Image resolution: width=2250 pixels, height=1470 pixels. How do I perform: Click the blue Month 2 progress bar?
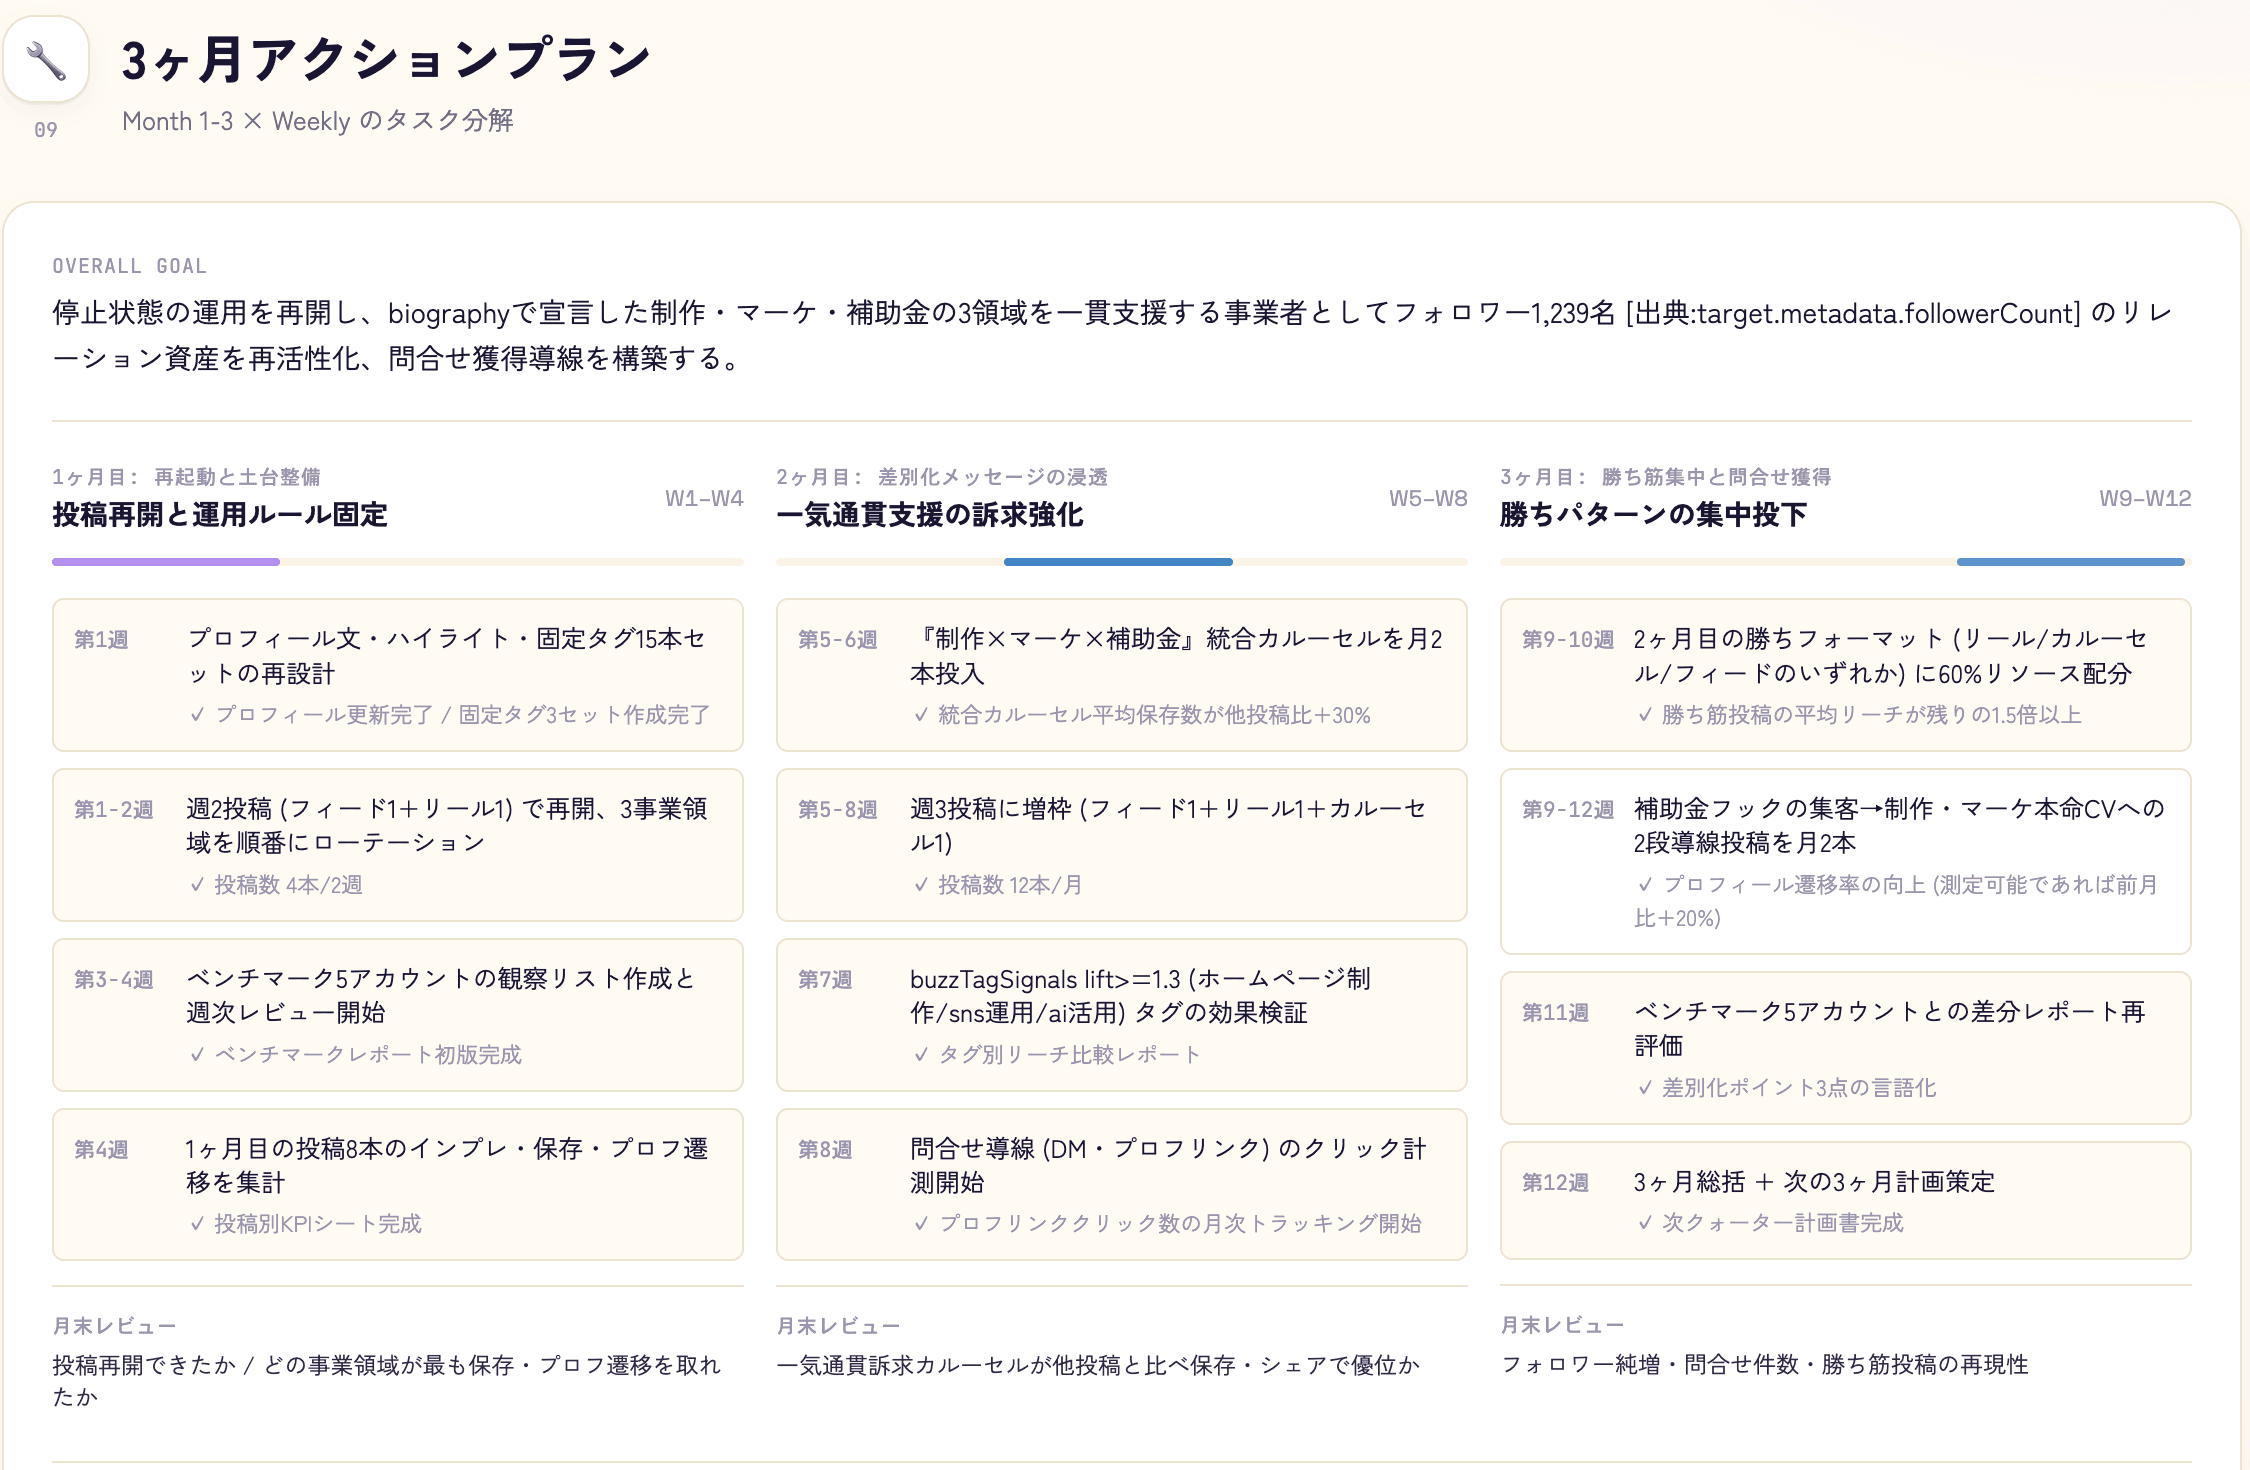pos(1118,562)
